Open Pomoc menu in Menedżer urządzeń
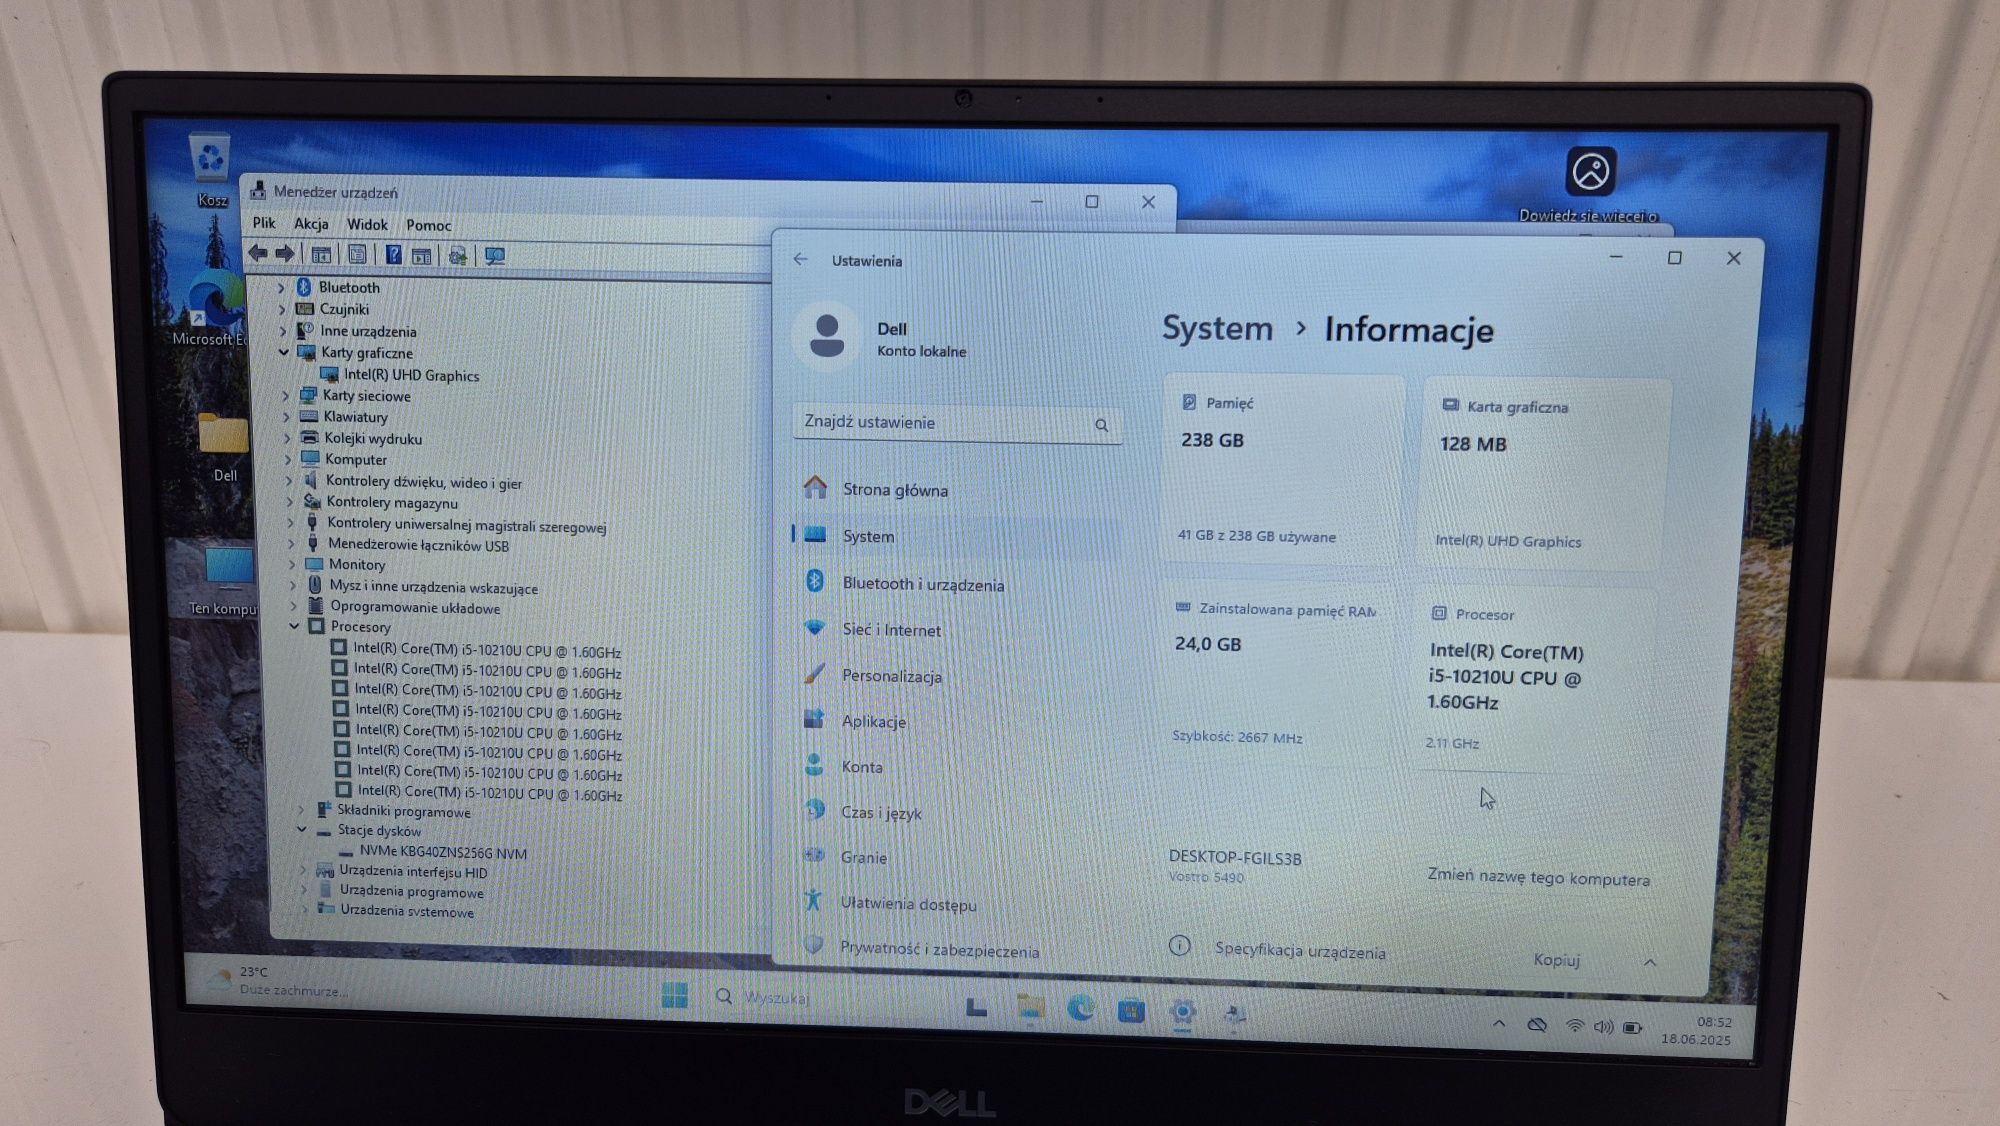Image resolution: width=2000 pixels, height=1126 pixels. [x=429, y=226]
